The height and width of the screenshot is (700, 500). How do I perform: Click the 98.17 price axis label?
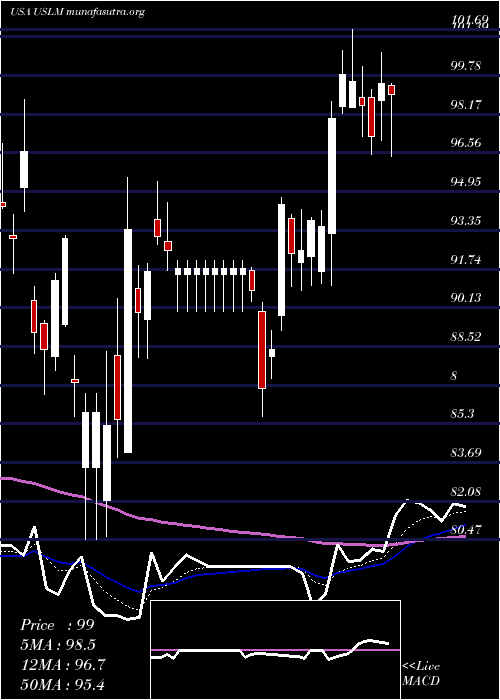point(466,105)
